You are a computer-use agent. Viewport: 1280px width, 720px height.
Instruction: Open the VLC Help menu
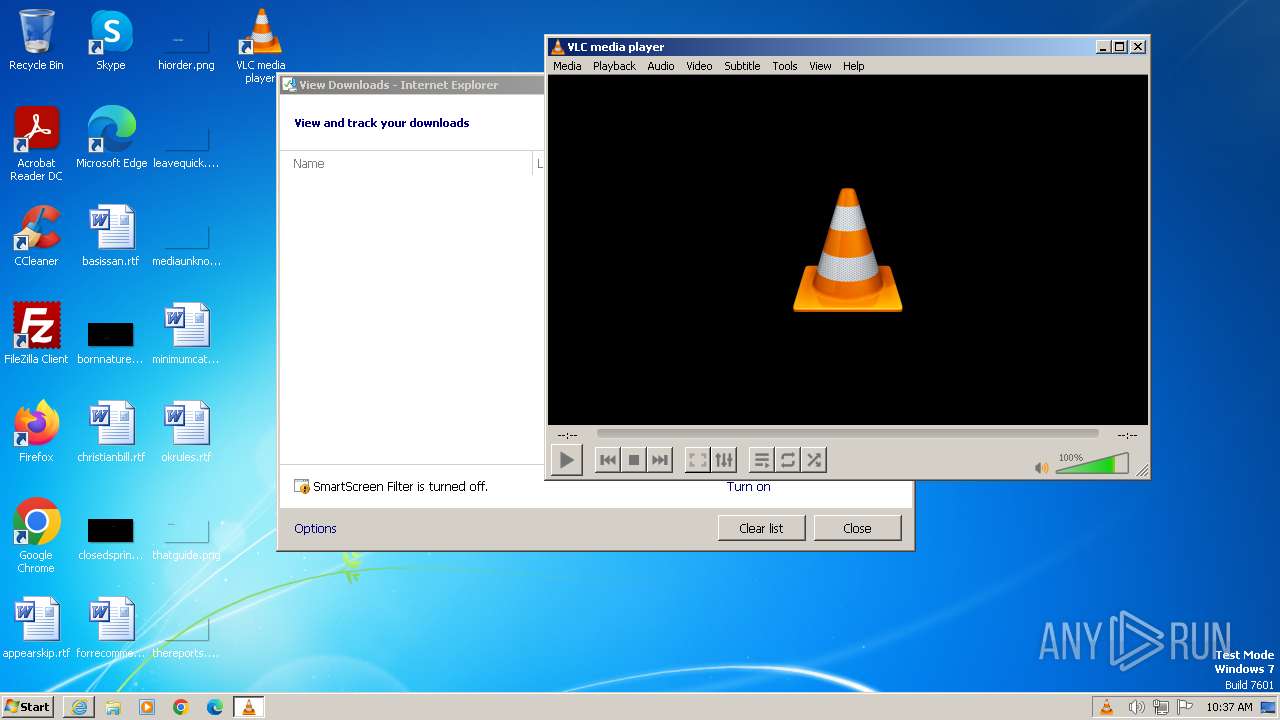coord(853,66)
